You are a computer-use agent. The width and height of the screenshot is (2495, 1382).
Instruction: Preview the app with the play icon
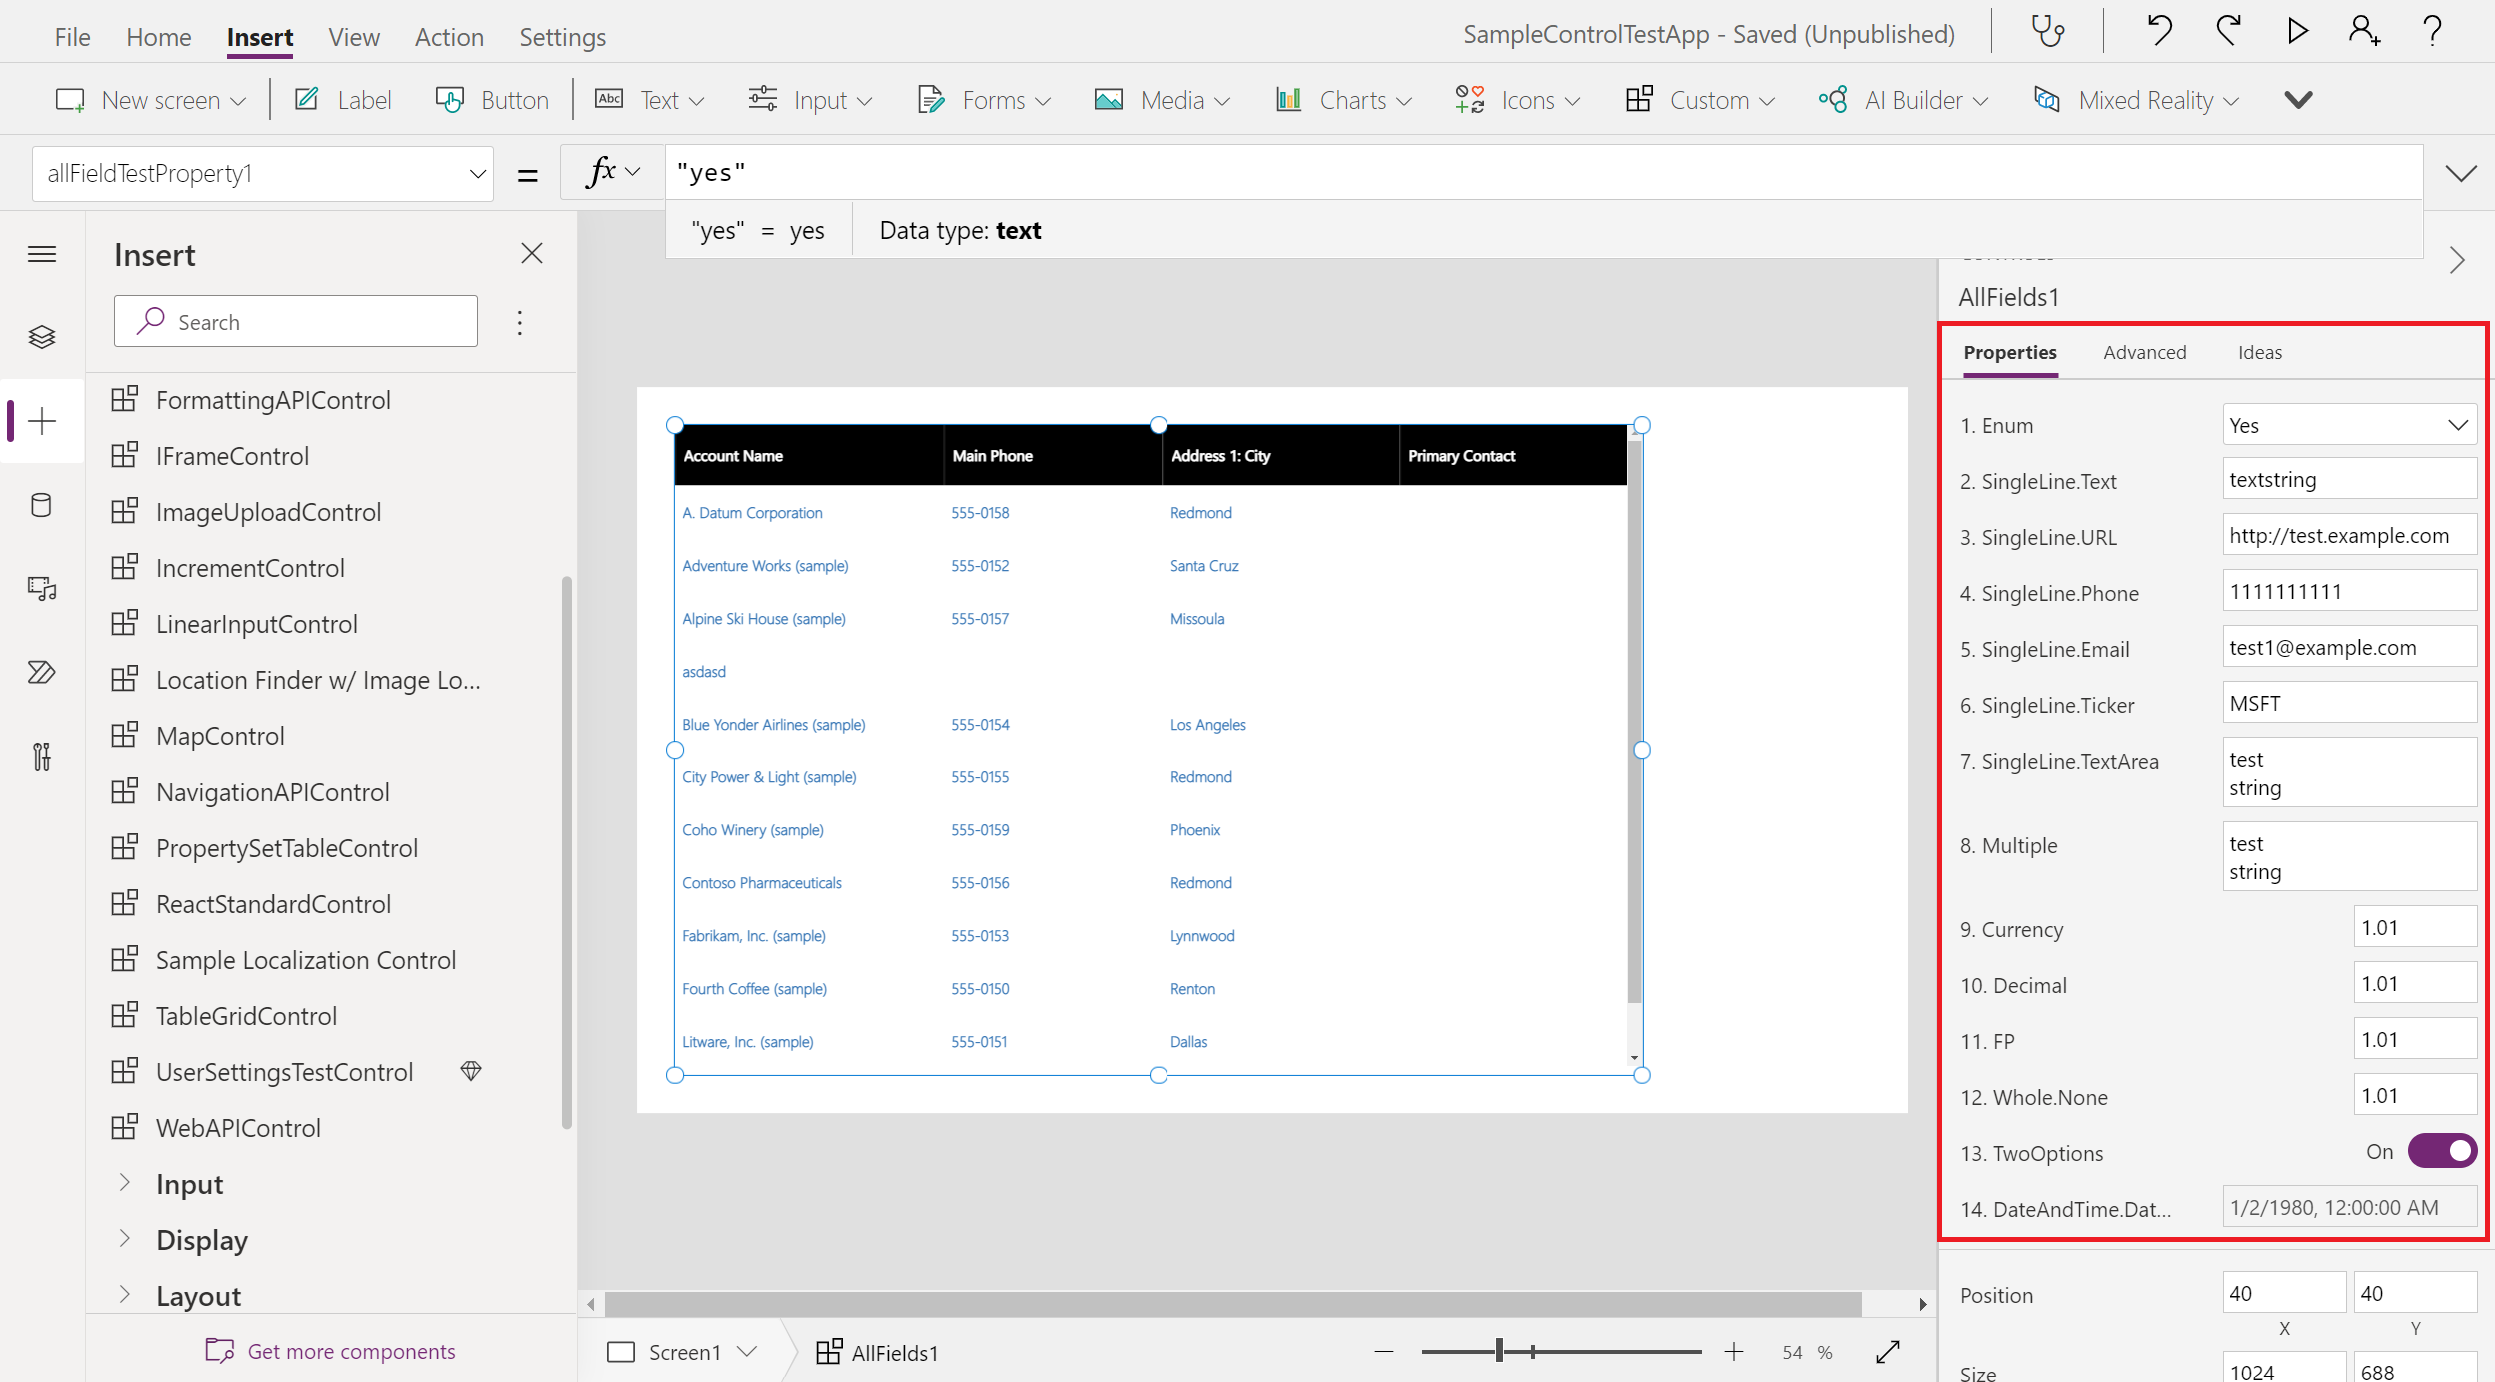2295,31
